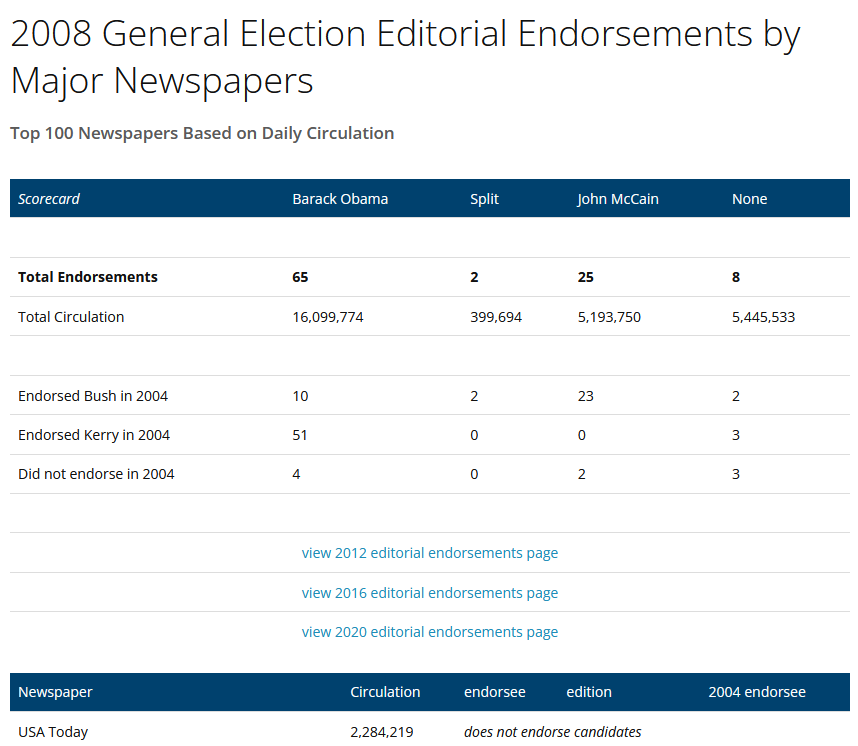Click the Did not endorse in 2004 label
This screenshot has height=746, width=858.
tap(96, 474)
